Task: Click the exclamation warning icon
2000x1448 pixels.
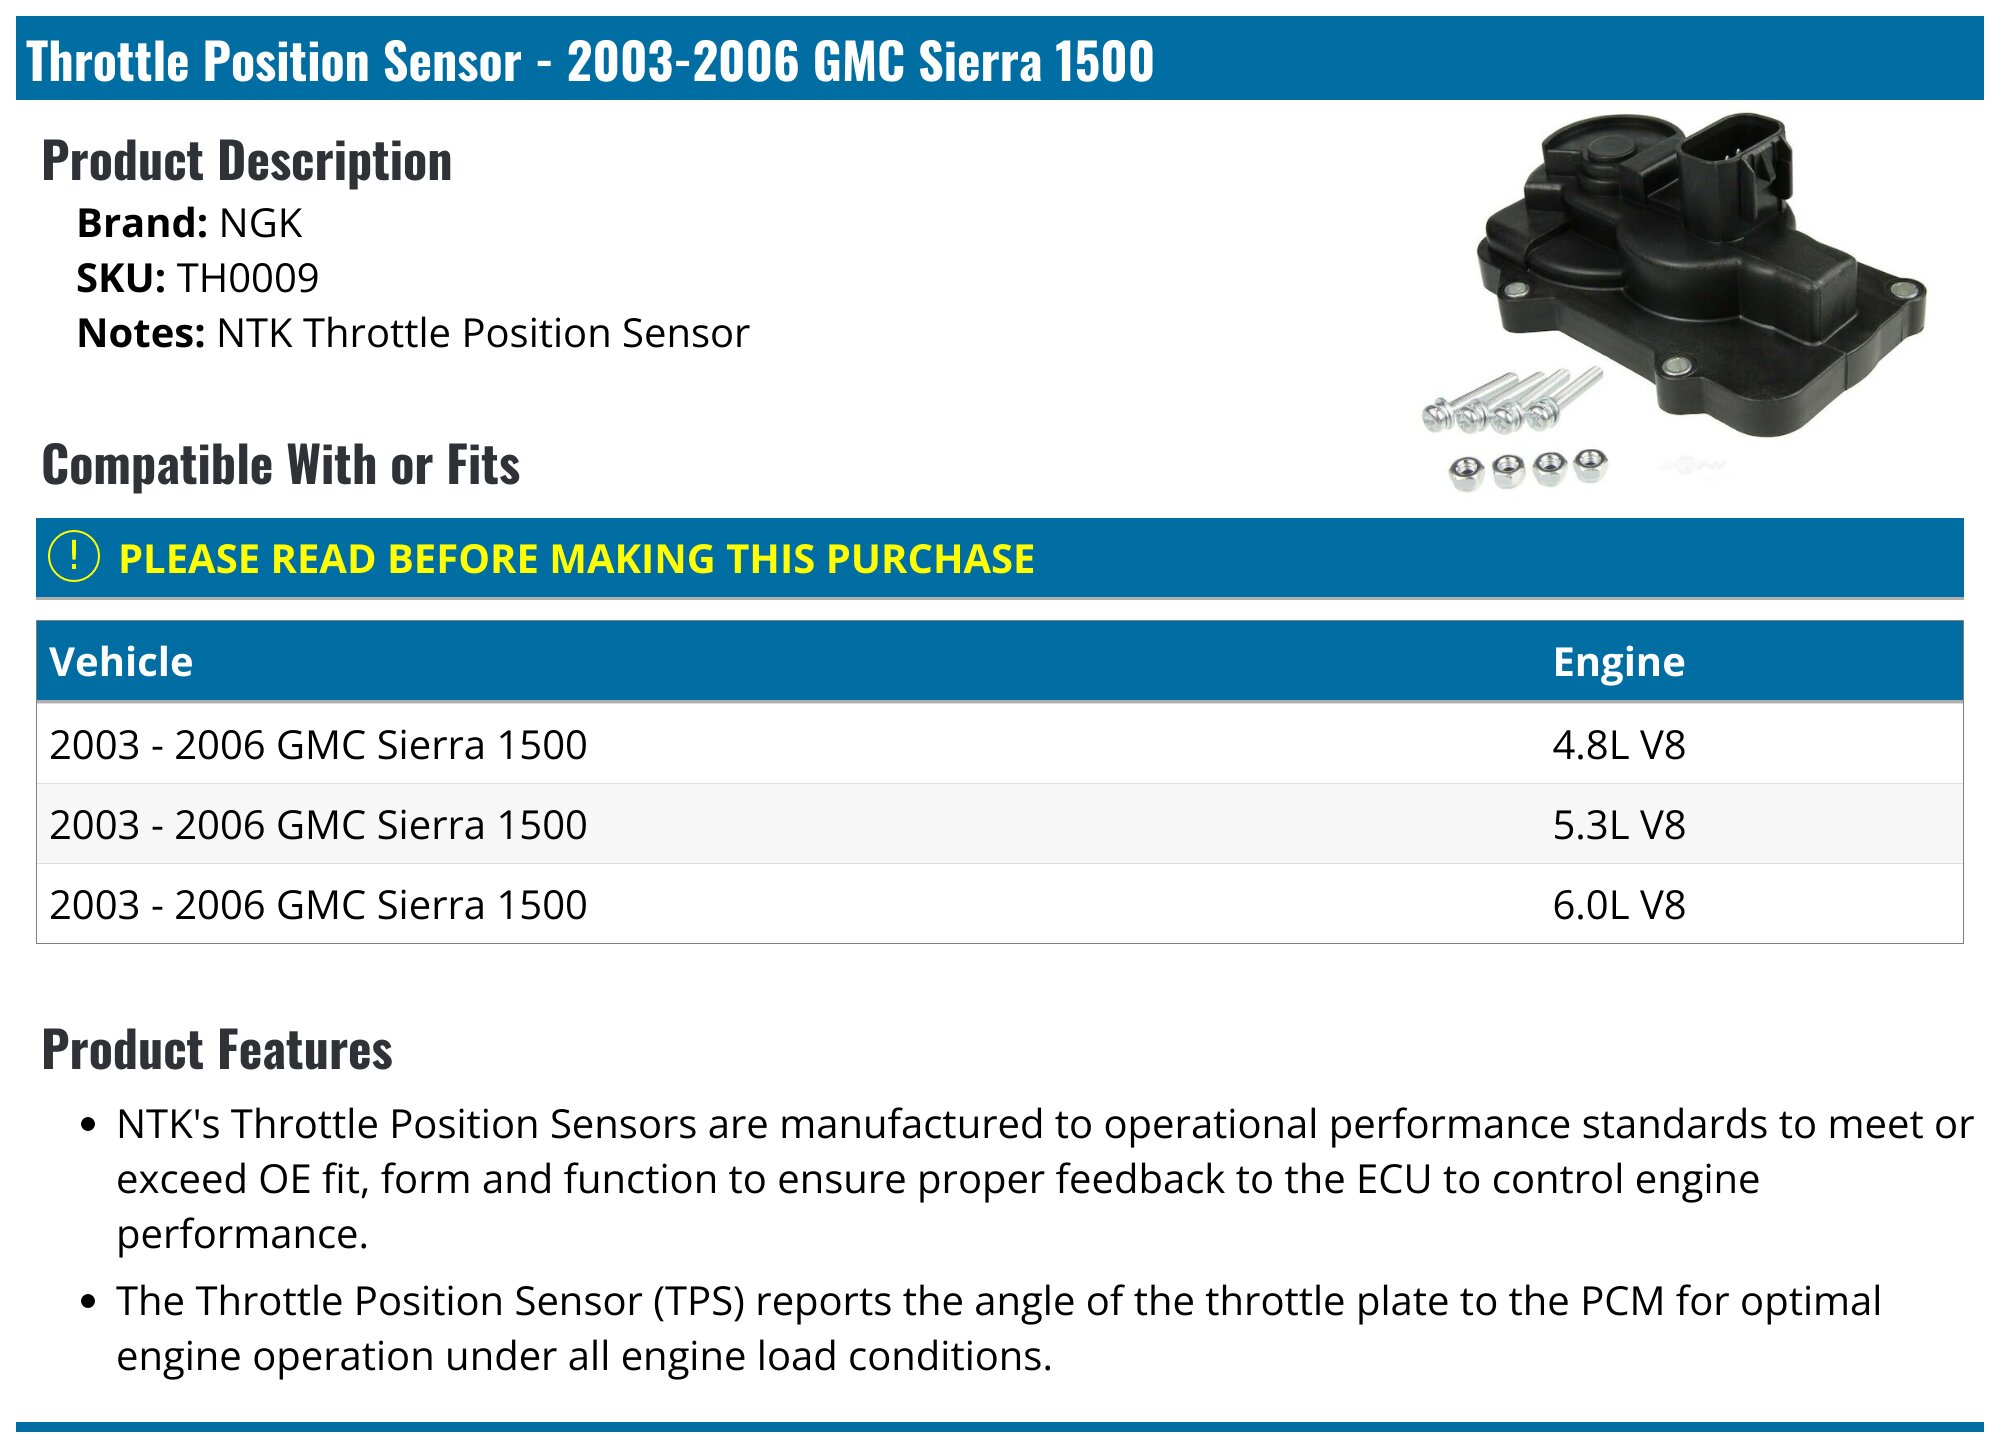Action: [74, 557]
